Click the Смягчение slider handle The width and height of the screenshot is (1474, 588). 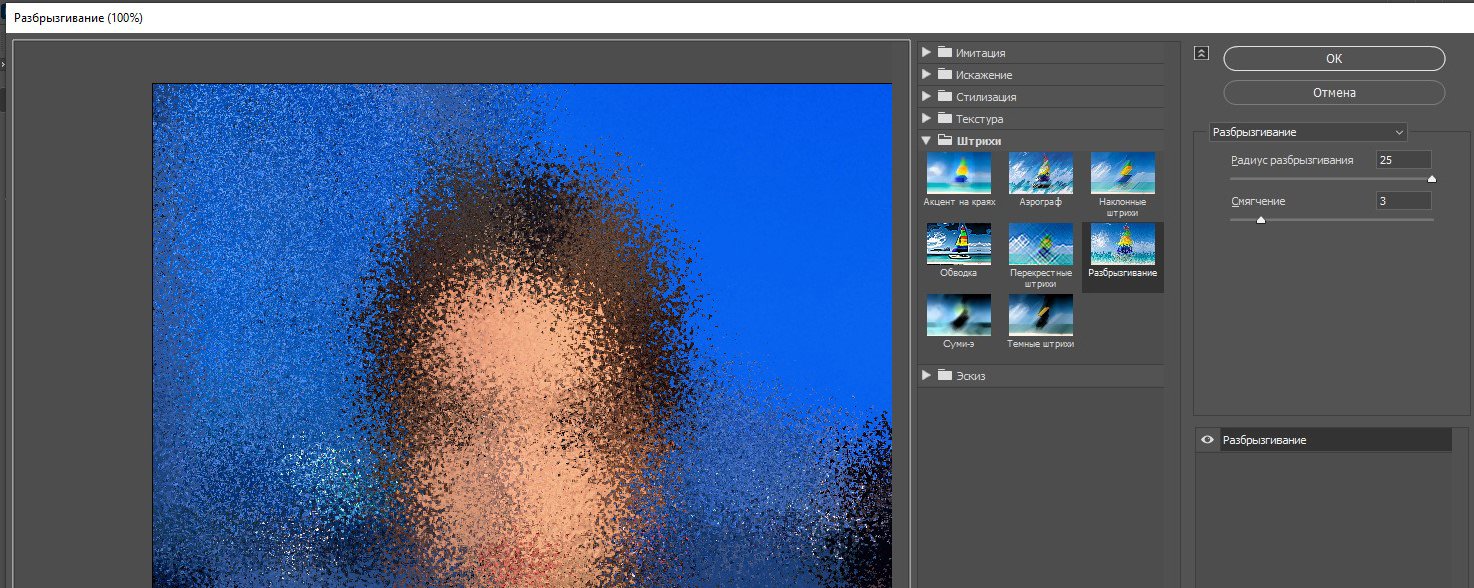pyautogui.click(x=1260, y=220)
